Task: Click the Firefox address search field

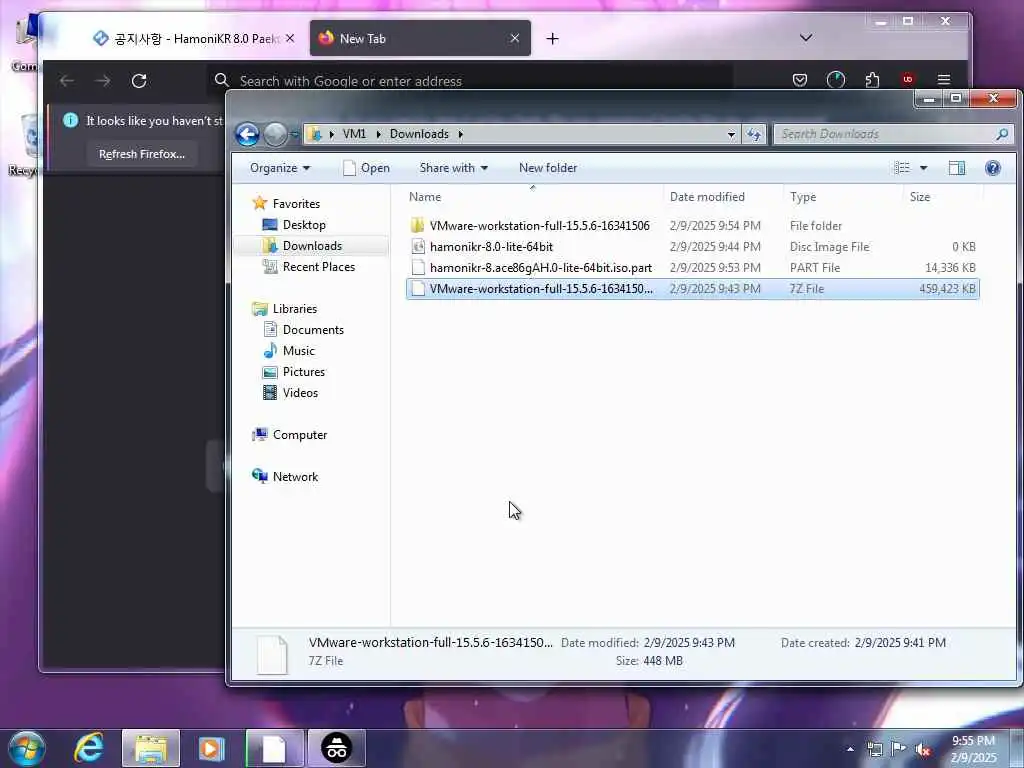Action: pyautogui.click(x=470, y=81)
